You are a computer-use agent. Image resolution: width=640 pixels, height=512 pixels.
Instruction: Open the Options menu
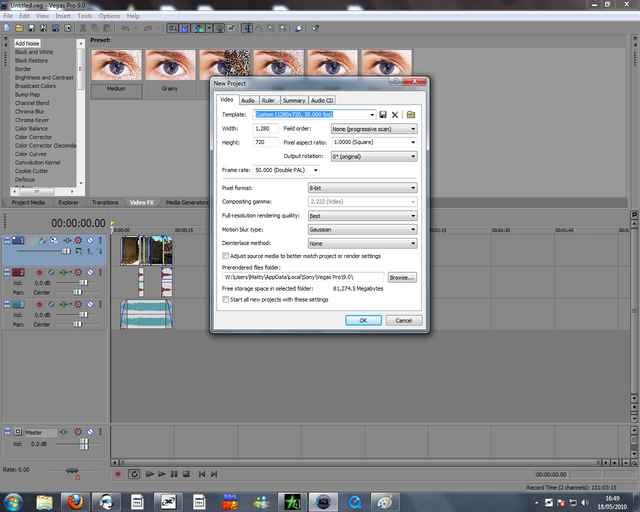coord(109,16)
